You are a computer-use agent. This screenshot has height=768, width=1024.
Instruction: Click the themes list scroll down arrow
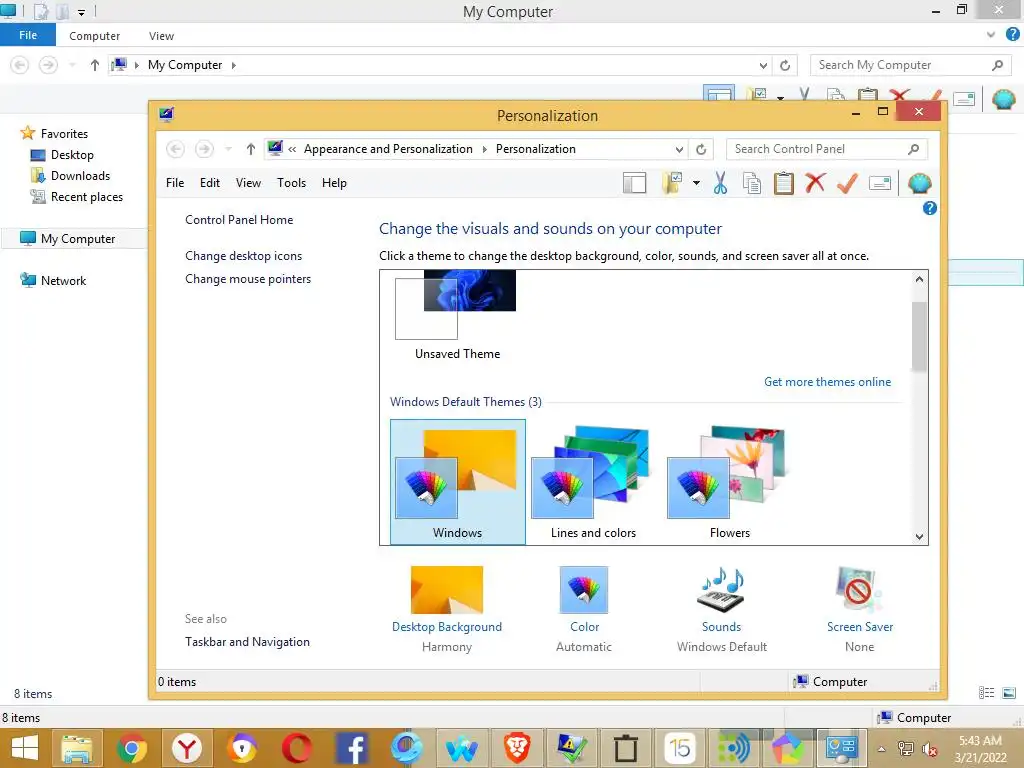point(919,537)
